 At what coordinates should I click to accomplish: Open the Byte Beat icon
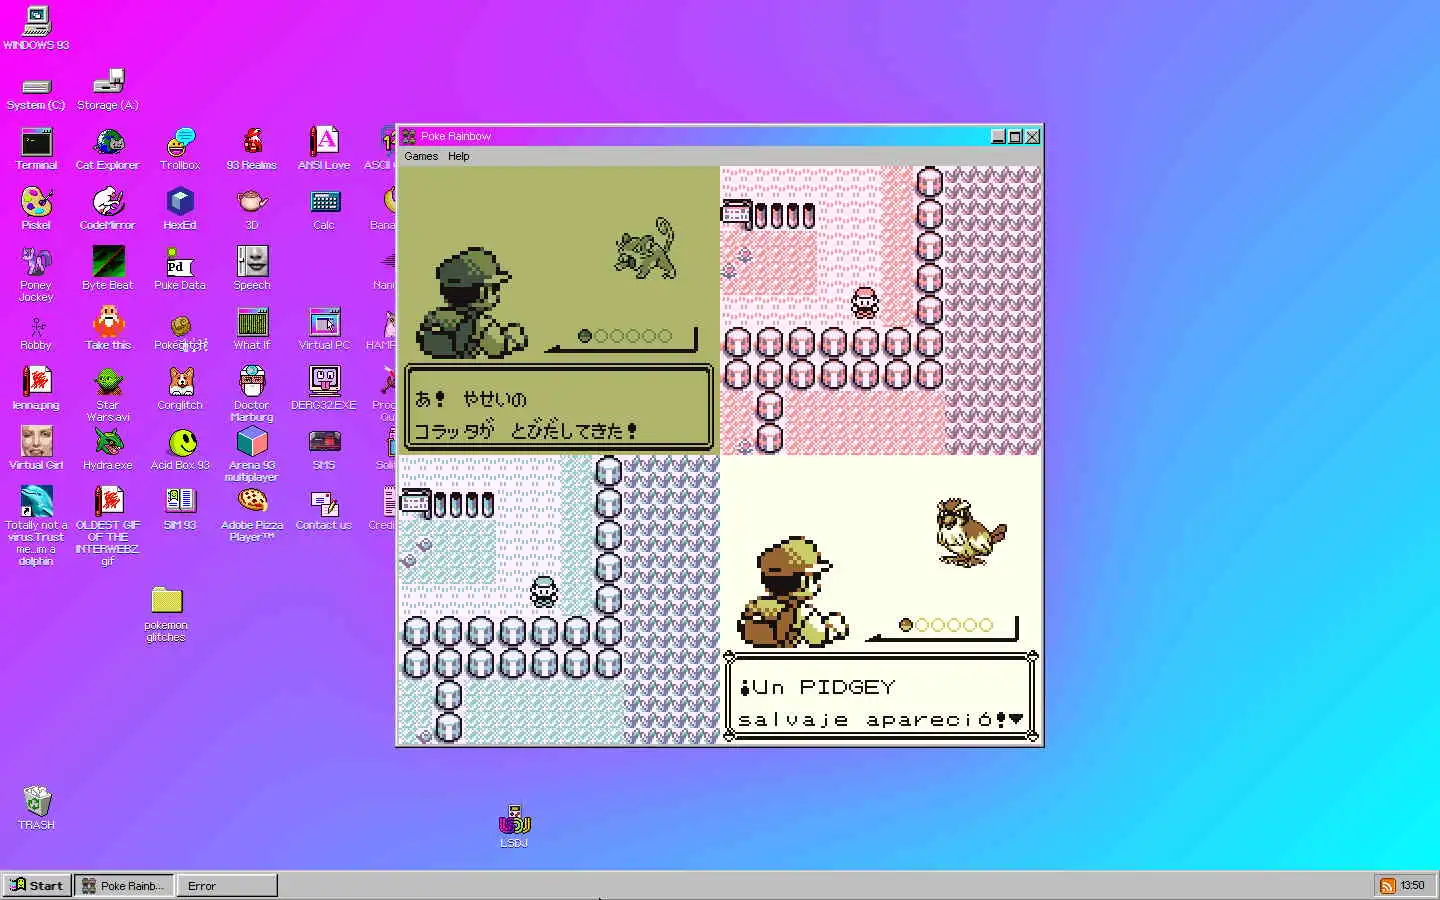(x=108, y=270)
